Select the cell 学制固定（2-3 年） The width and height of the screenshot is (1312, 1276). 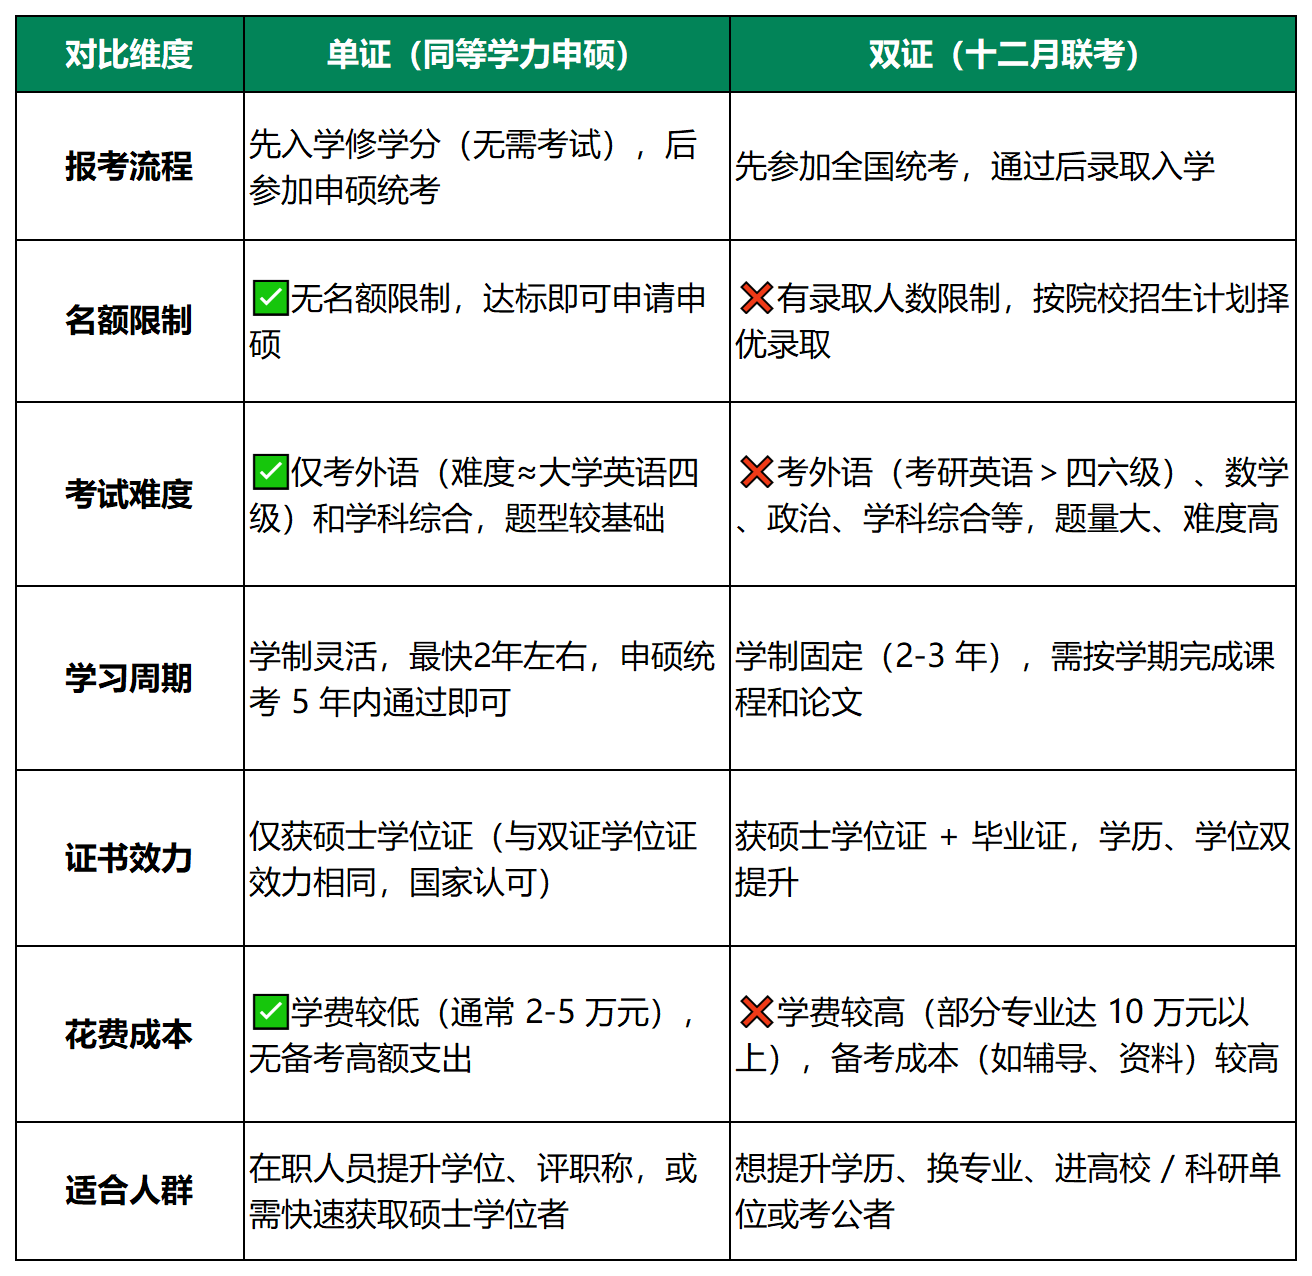coord(1013,678)
